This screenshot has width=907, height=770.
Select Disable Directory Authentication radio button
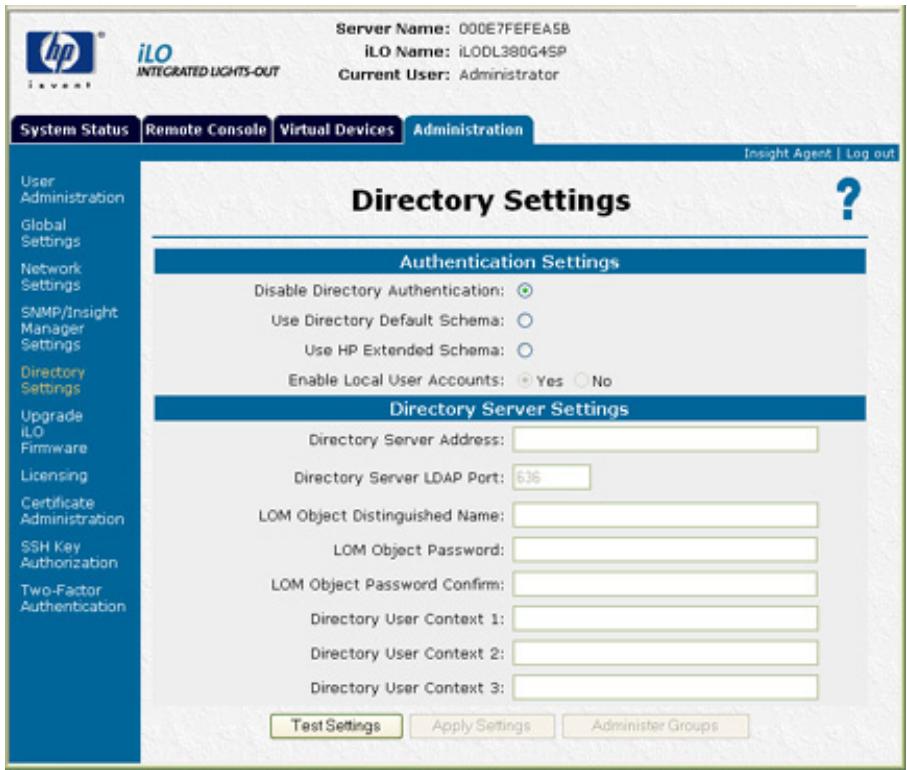point(525,291)
